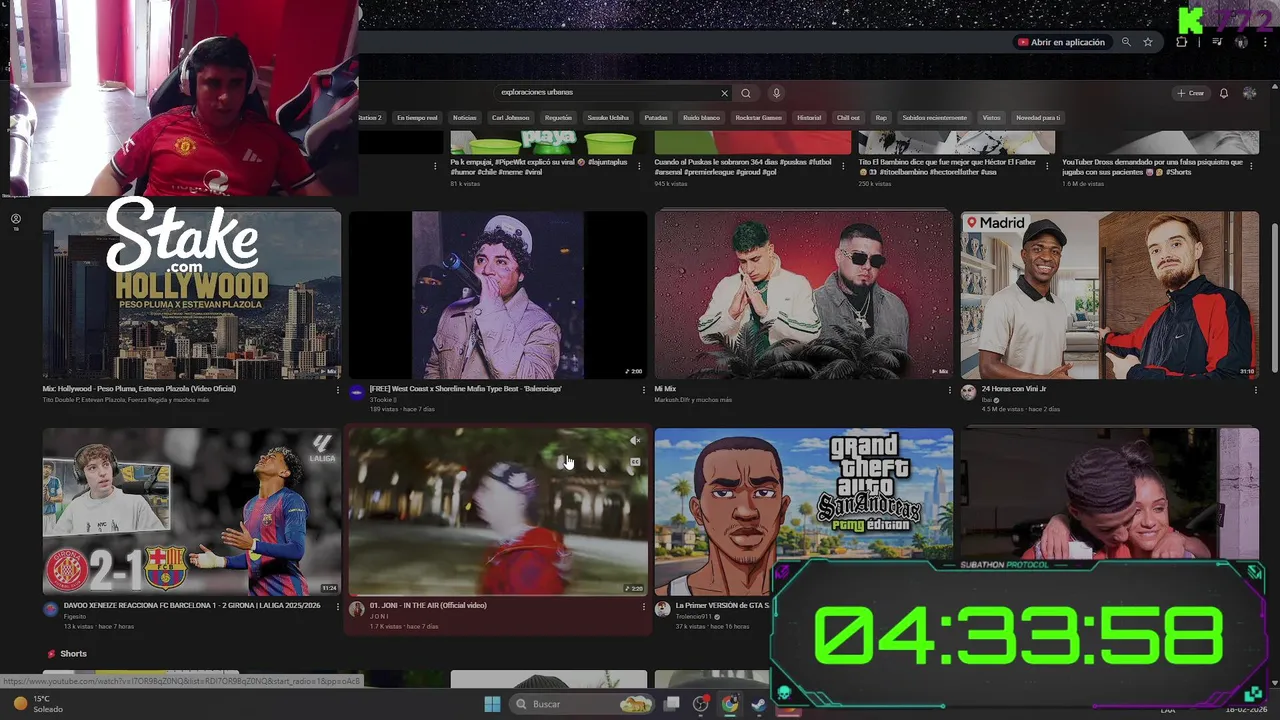Select the 'Novedad para ti' chip
The height and width of the screenshot is (720, 1280).
pyautogui.click(x=1038, y=117)
